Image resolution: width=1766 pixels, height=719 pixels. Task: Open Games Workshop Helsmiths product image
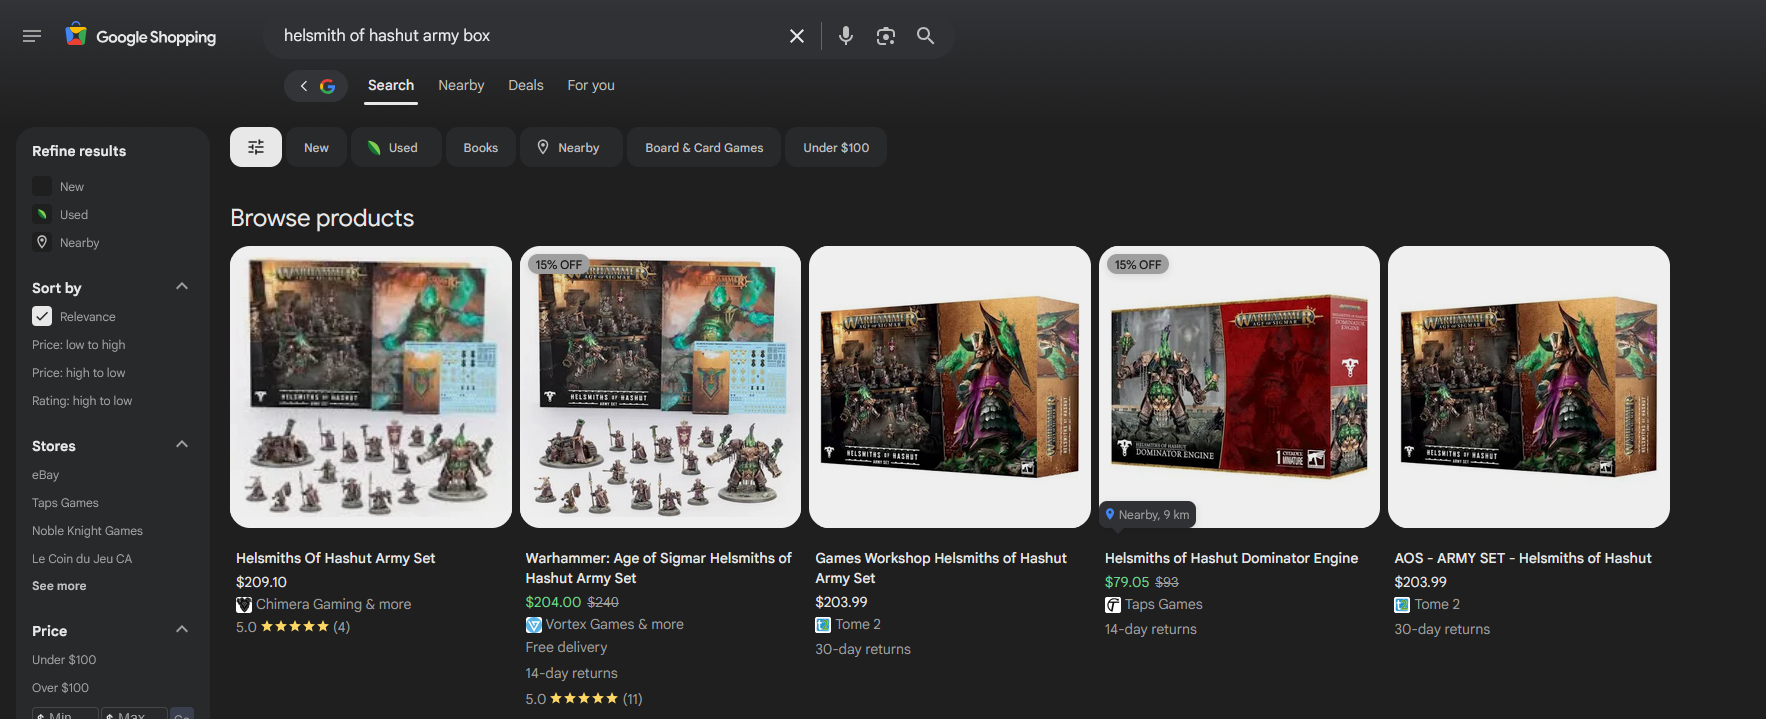(950, 387)
